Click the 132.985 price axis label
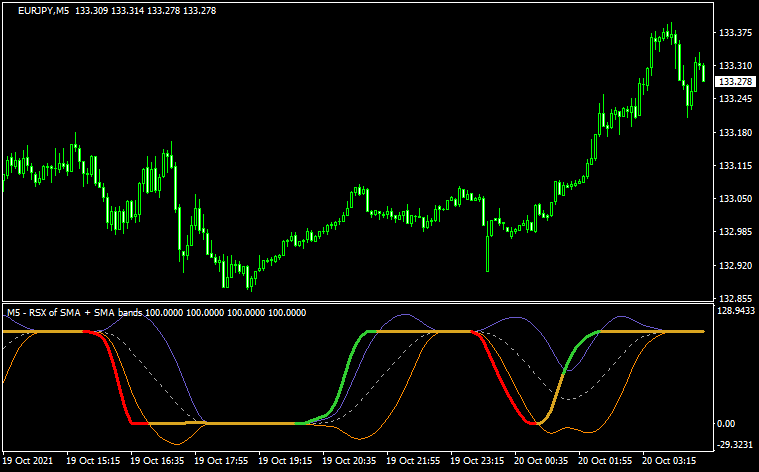 tap(735, 231)
